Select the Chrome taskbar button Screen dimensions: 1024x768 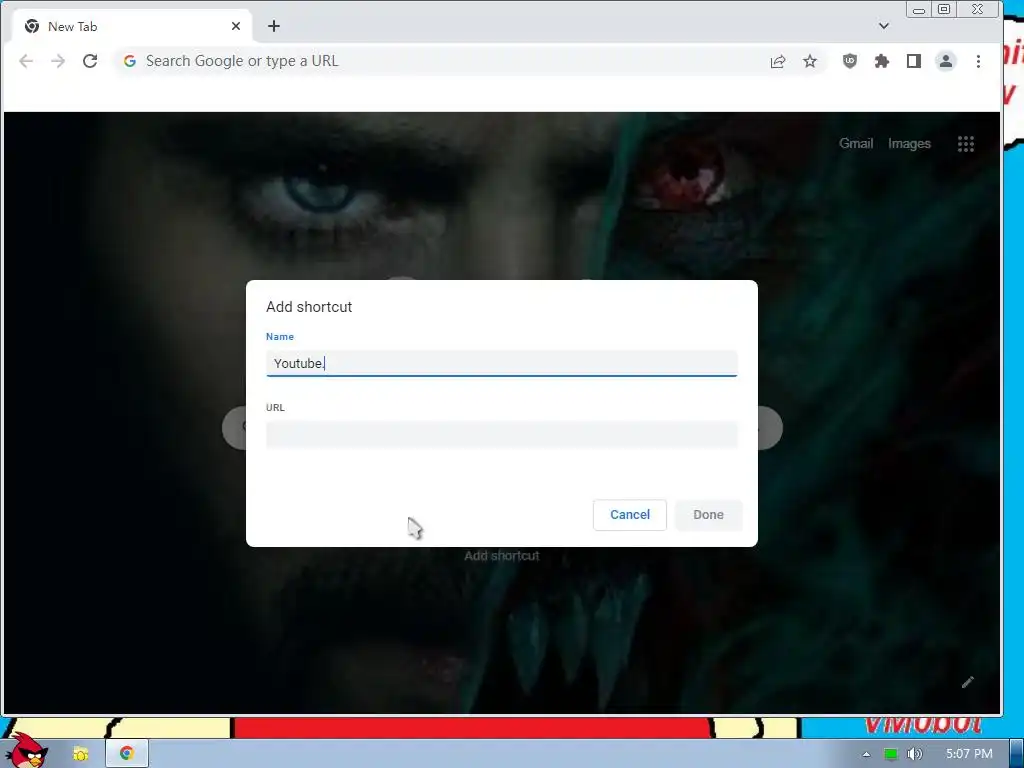pyautogui.click(x=127, y=753)
